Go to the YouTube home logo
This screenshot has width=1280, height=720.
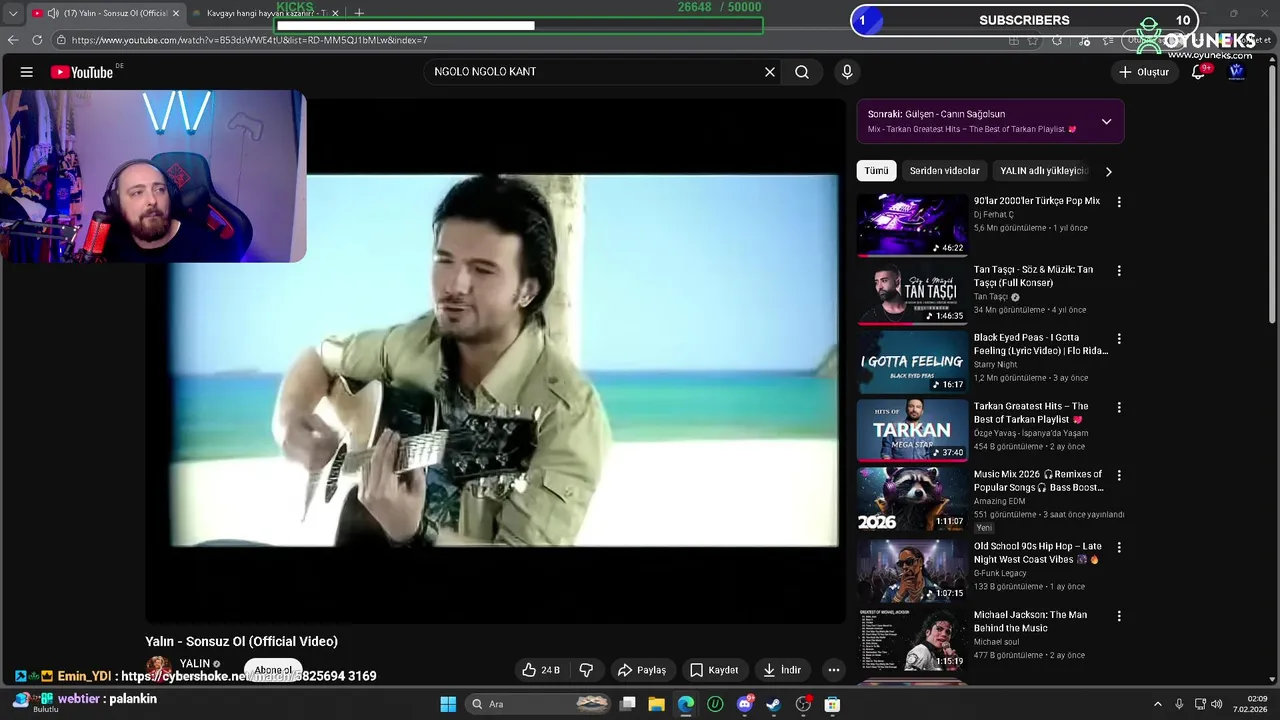click(x=82, y=72)
